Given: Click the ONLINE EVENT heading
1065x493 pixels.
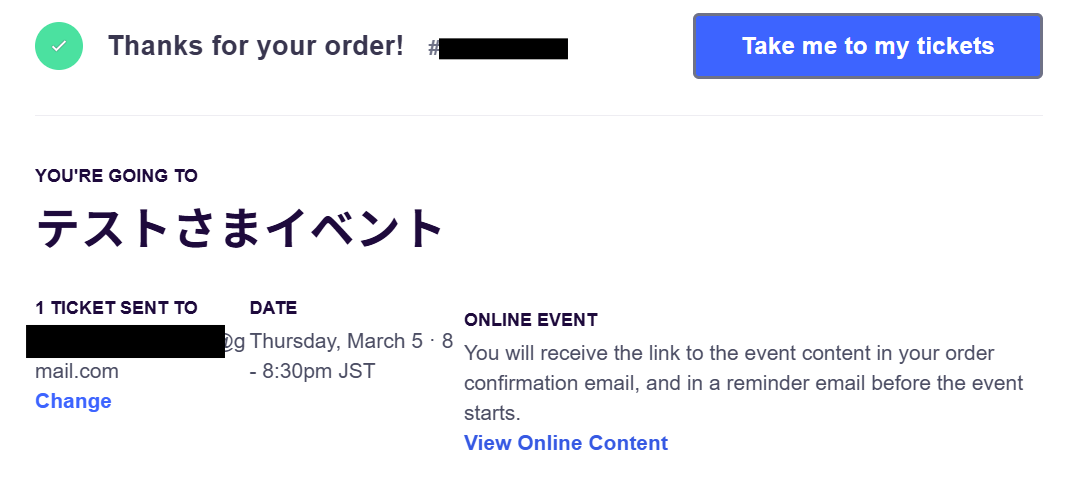Looking at the screenshot, I should (x=531, y=320).
